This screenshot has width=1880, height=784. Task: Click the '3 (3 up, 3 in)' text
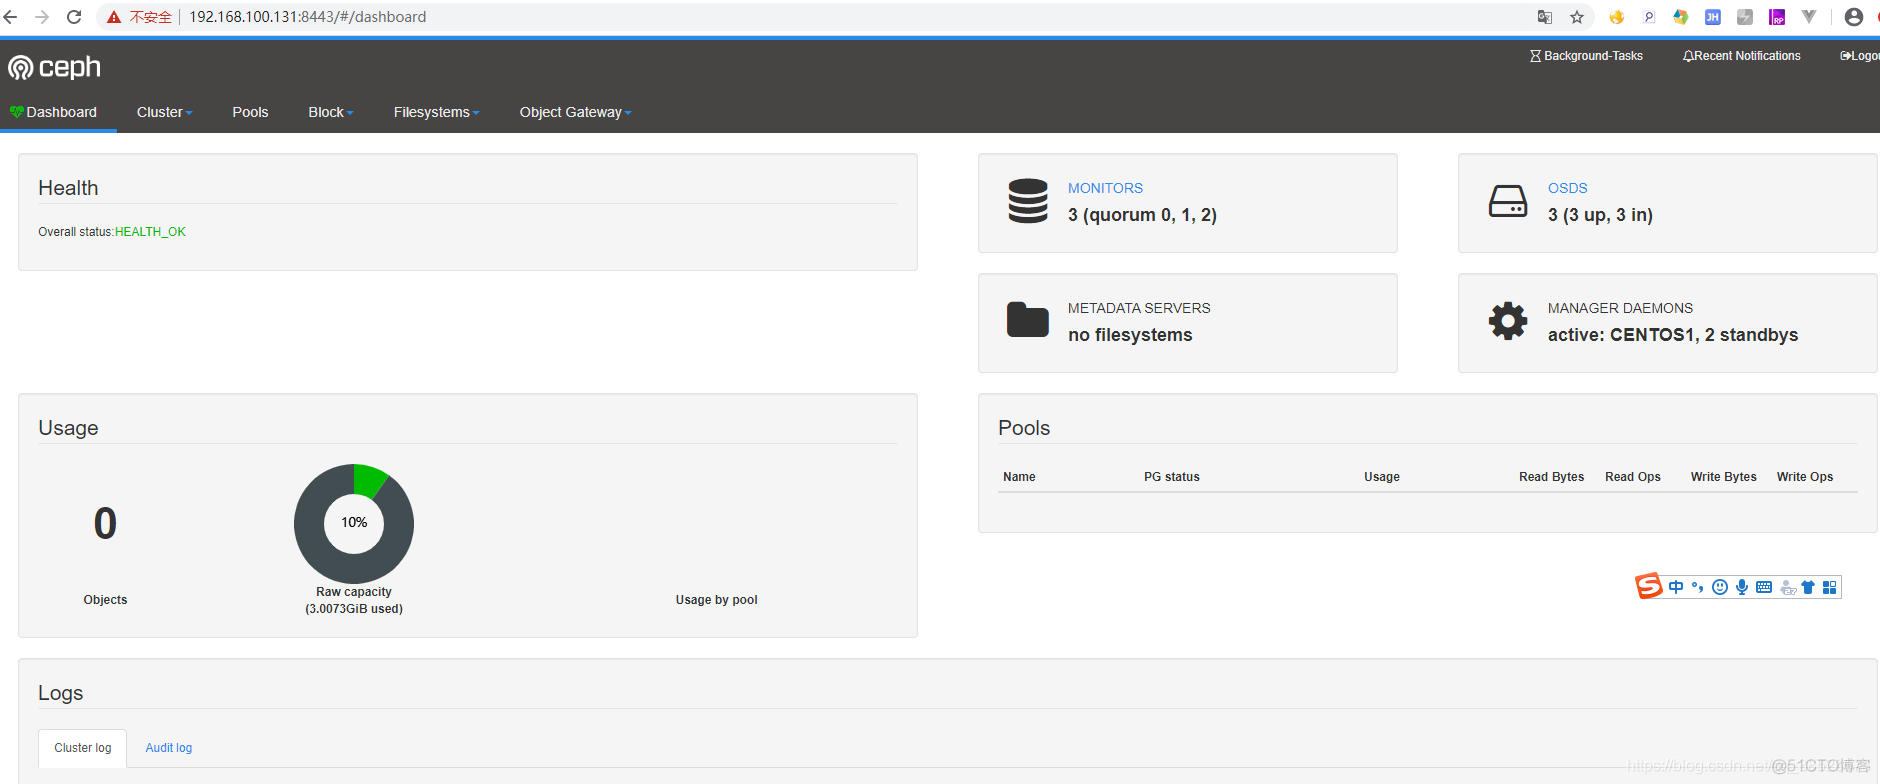coord(1600,215)
